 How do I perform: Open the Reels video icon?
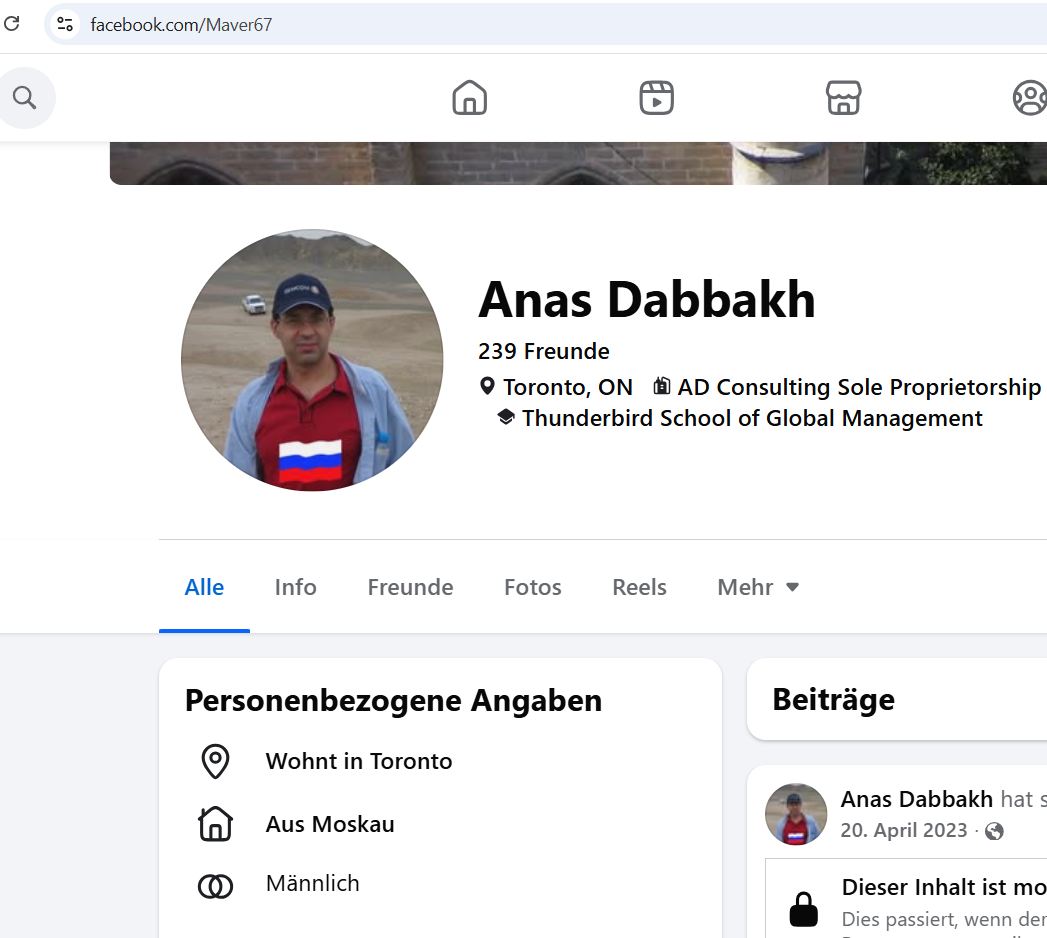tap(656, 97)
